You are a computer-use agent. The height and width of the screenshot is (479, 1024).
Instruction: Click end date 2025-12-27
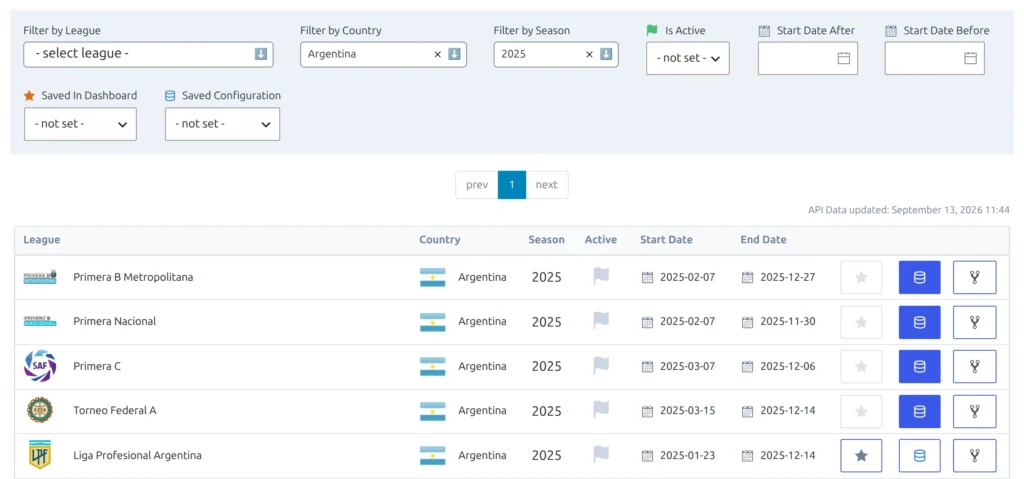[x=788, y=277]
